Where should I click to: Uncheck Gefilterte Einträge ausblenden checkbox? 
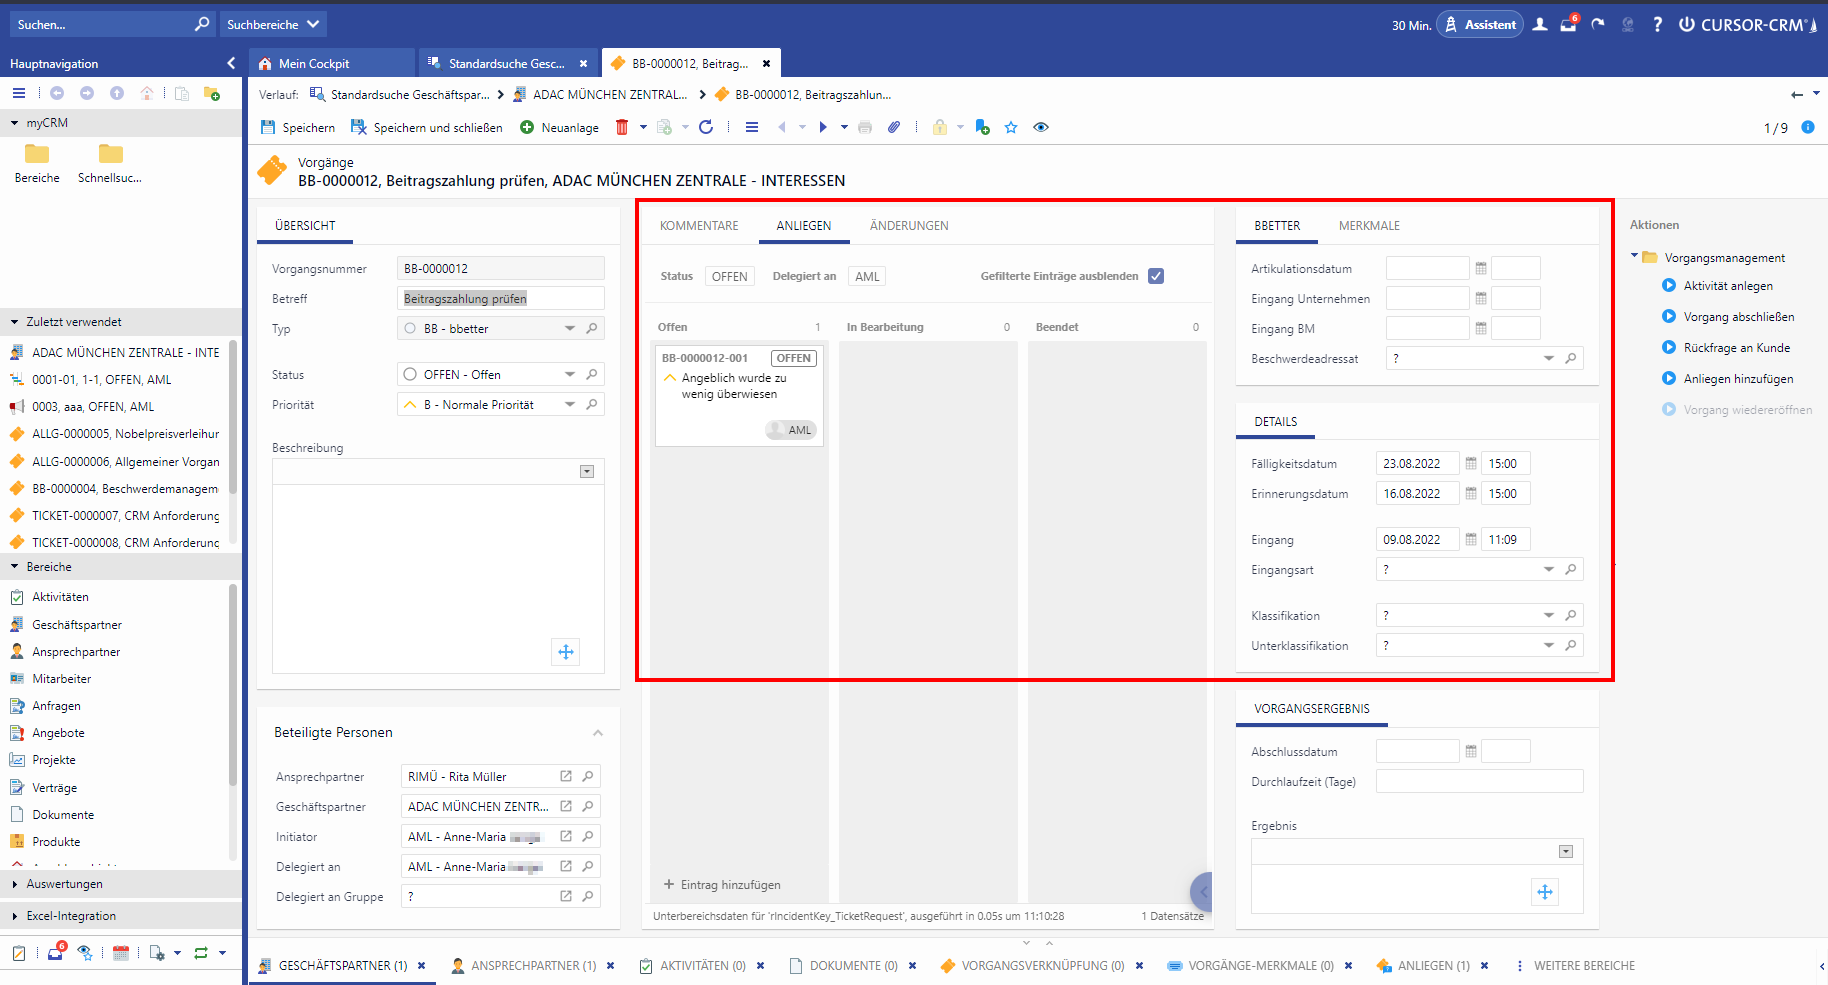tap(1156, 276)
